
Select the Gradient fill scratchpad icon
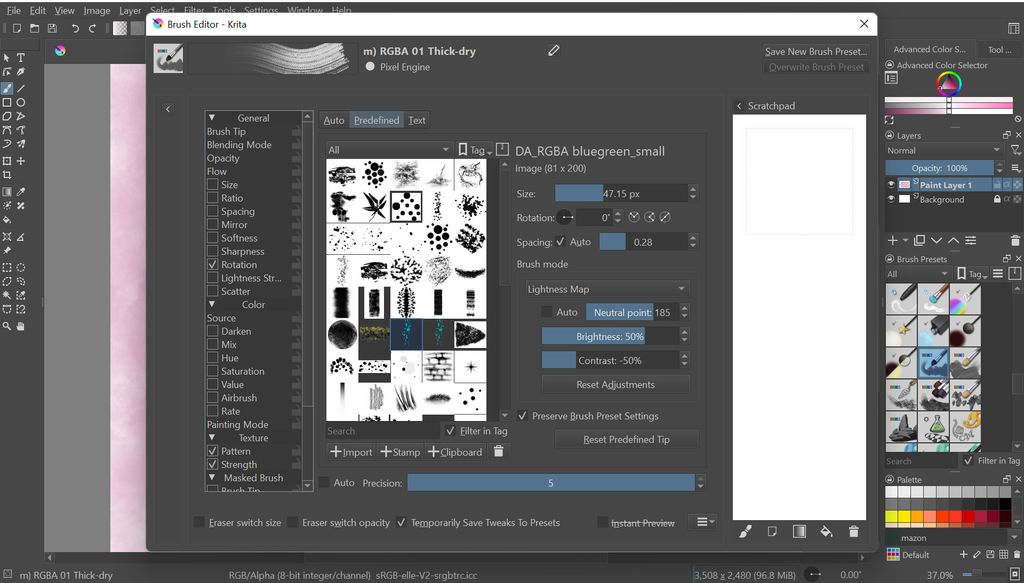click(799, 532)
